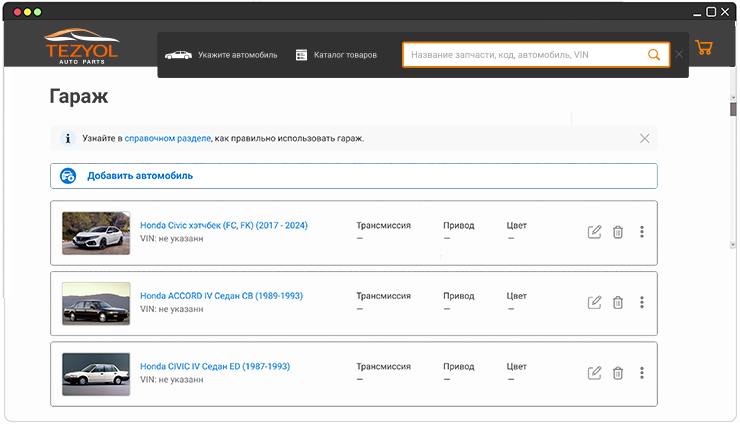Screen dimensions: 740x430
Task: Open more options for Honda CIVIC IV Седан
Action: tap(641, 373)
